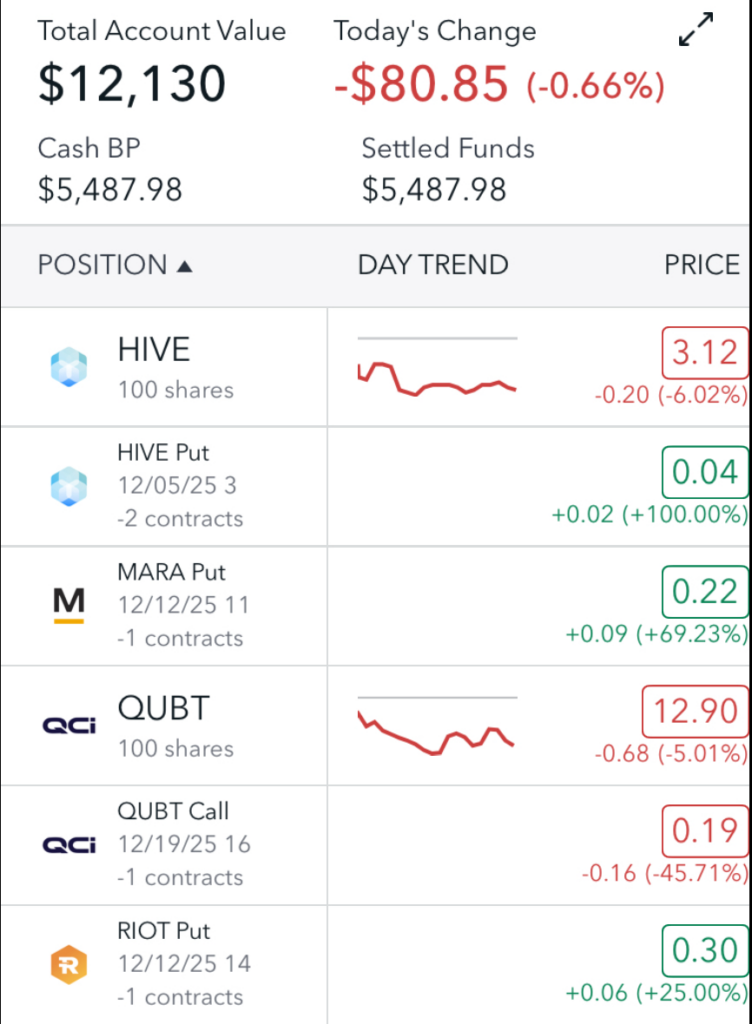
Task: Open the HIVE 3.12 price badge
Action: (x=705, y=353)
